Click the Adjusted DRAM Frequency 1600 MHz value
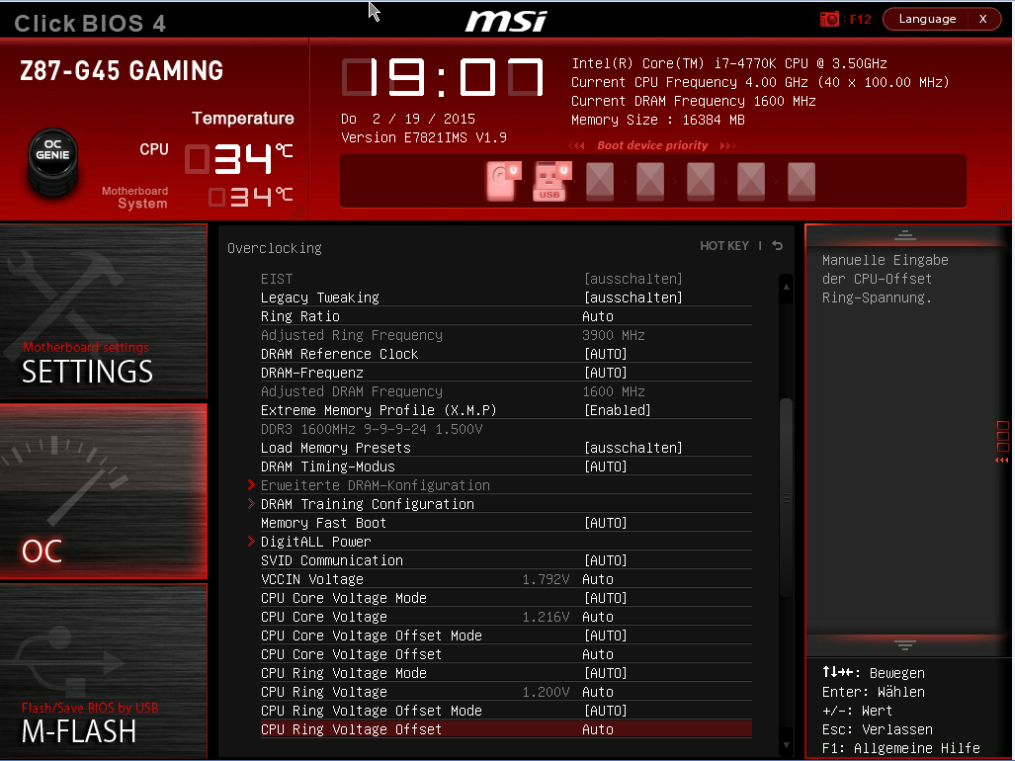1015x761 pixels. click(613, 392)
